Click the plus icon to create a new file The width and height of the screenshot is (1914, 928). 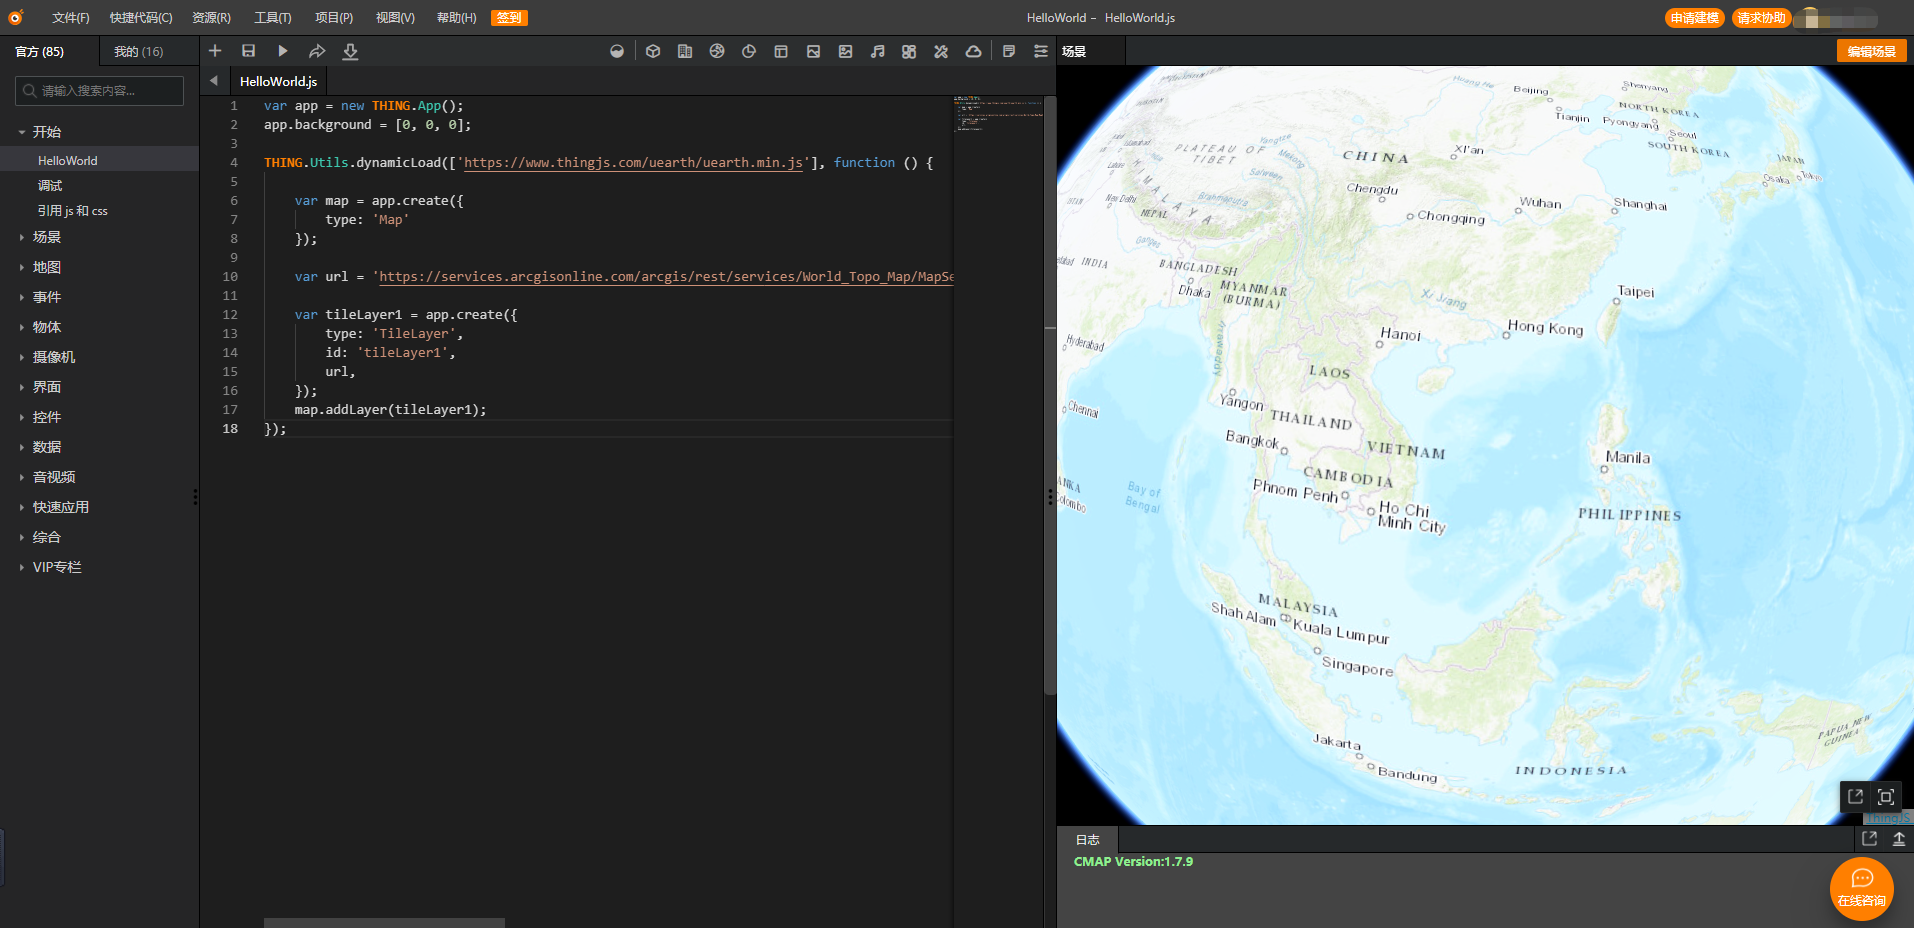click(x=215, y=51)
